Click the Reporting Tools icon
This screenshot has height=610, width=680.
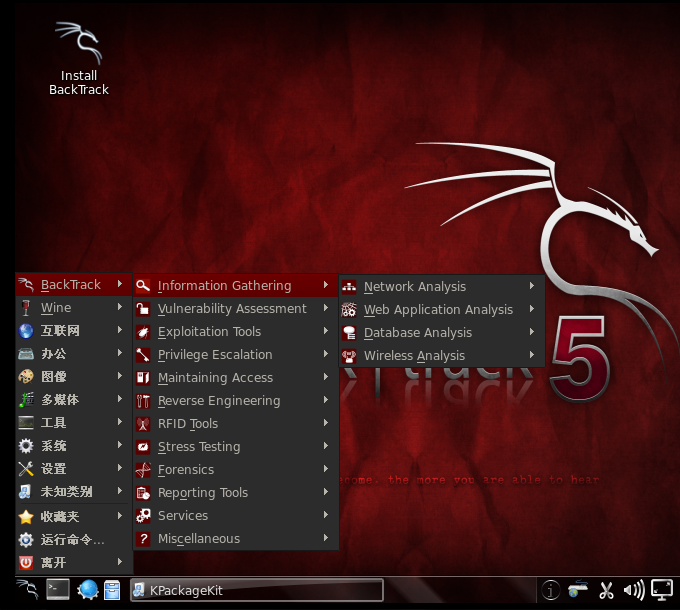pyautogui.click(x=143, y=493)
